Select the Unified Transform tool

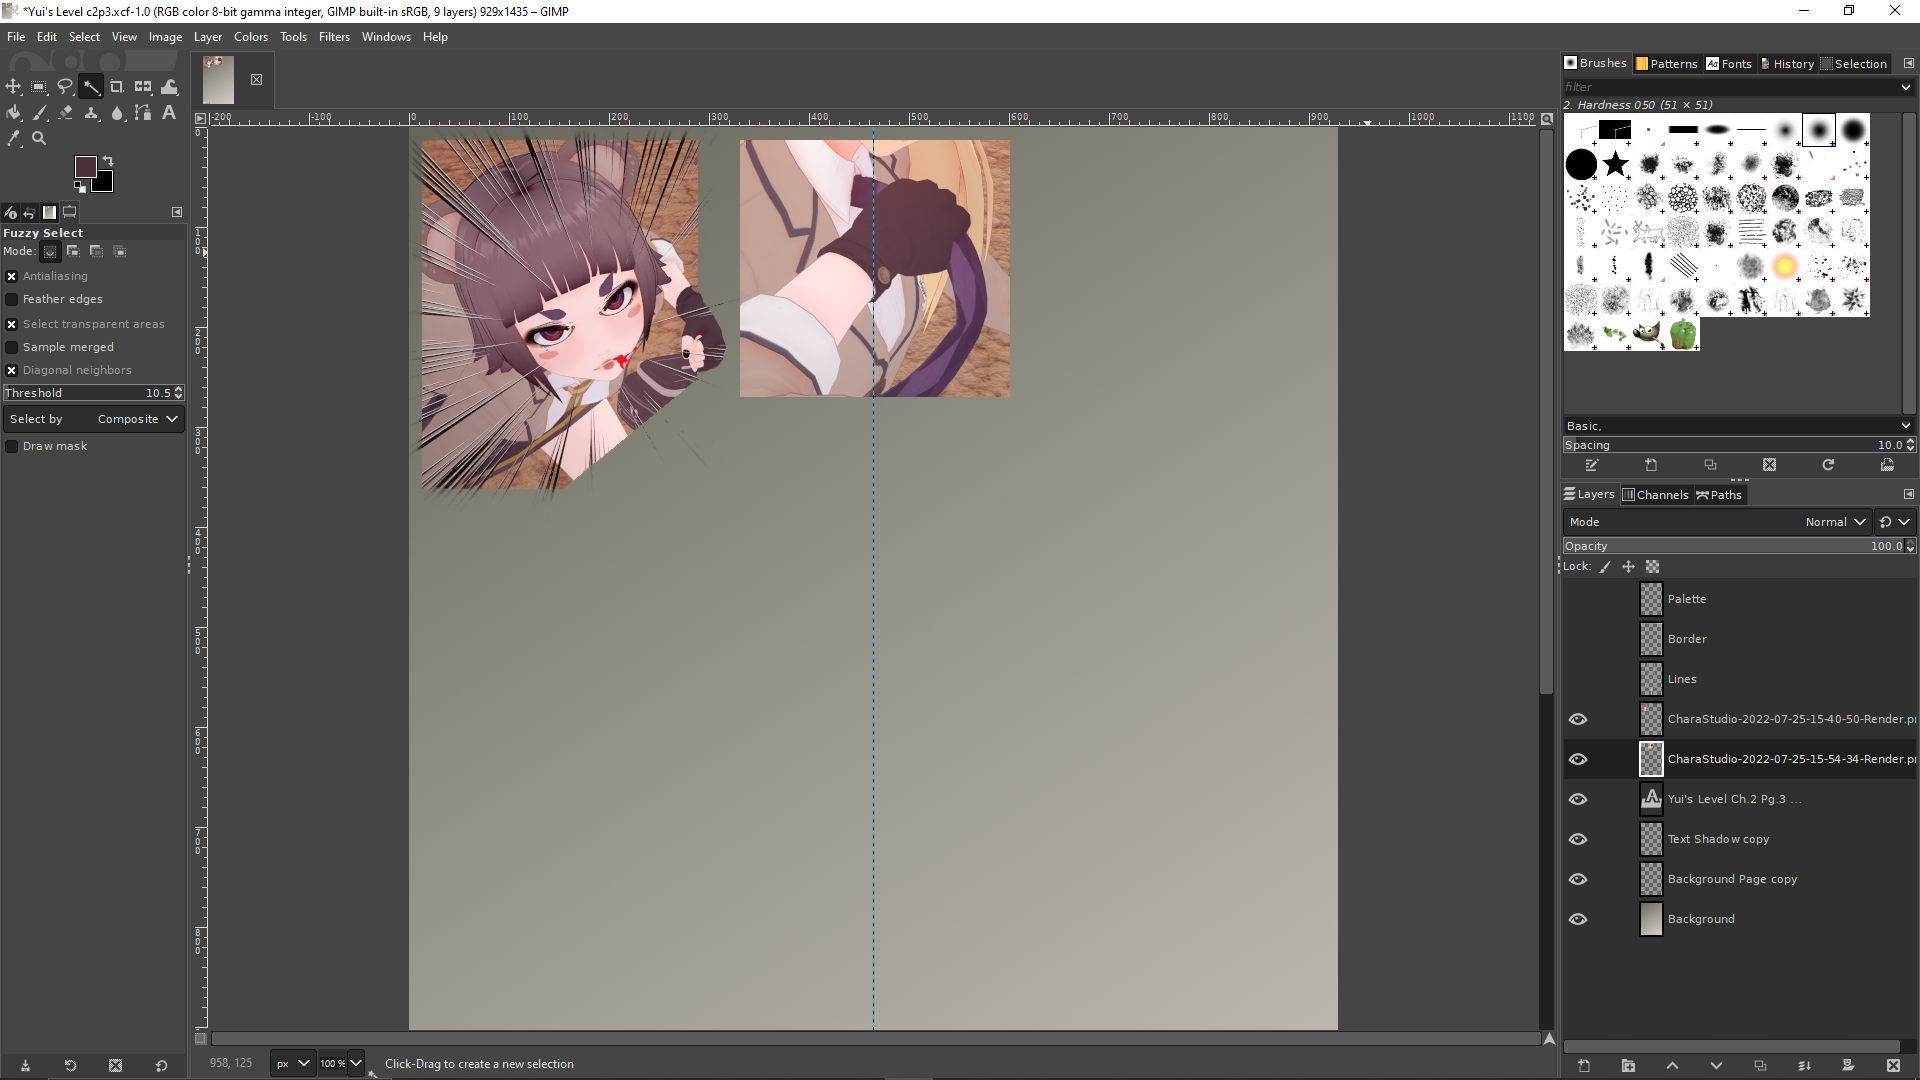143,87
